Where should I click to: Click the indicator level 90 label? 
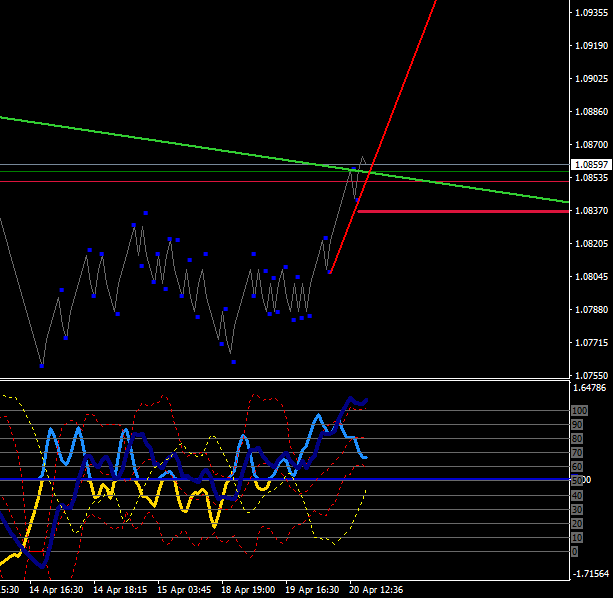tap(577, 424)
